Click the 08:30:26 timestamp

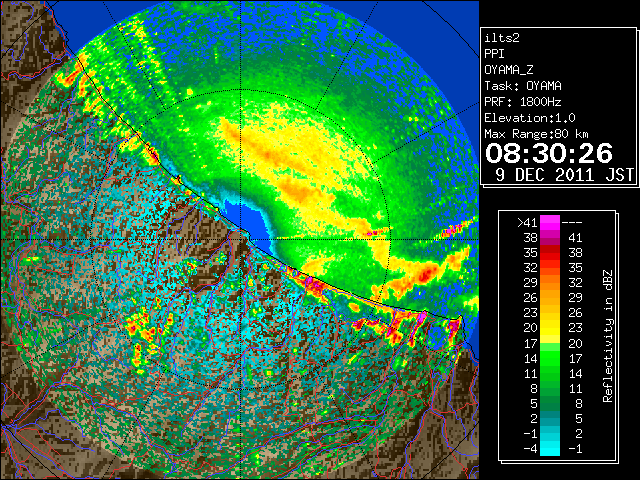pos(549,153)
